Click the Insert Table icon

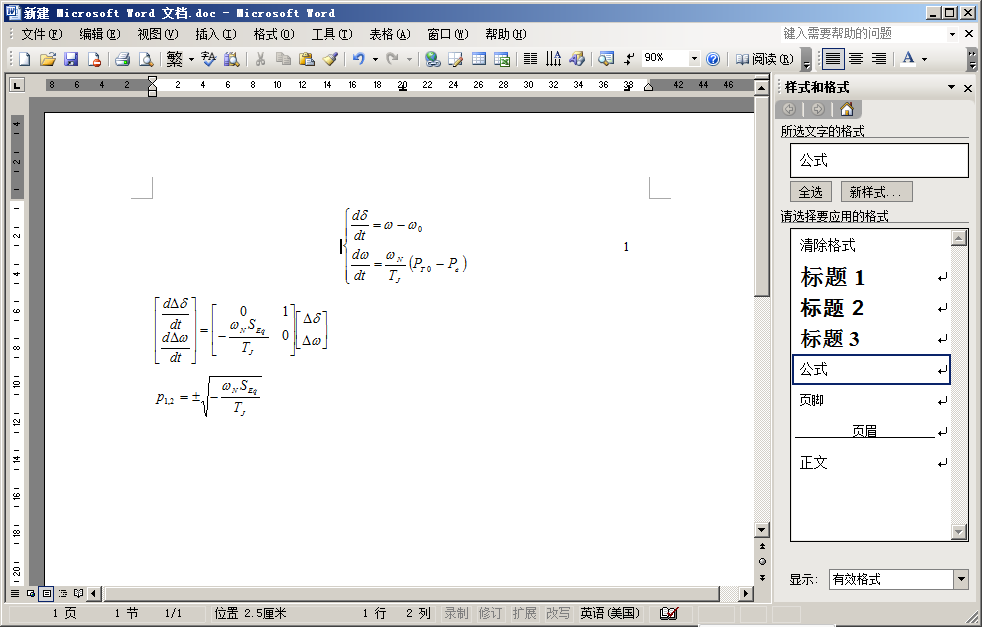click(x=478, y=59)
